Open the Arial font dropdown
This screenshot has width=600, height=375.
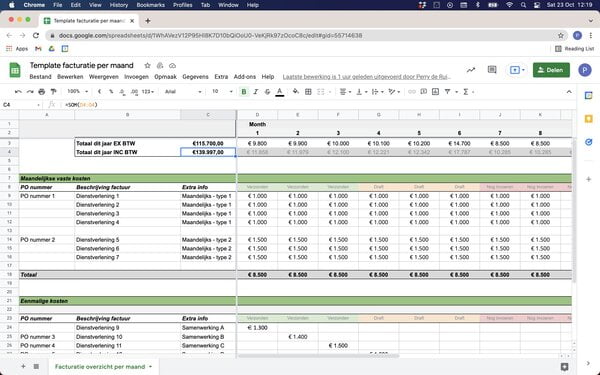pos(183,92)
